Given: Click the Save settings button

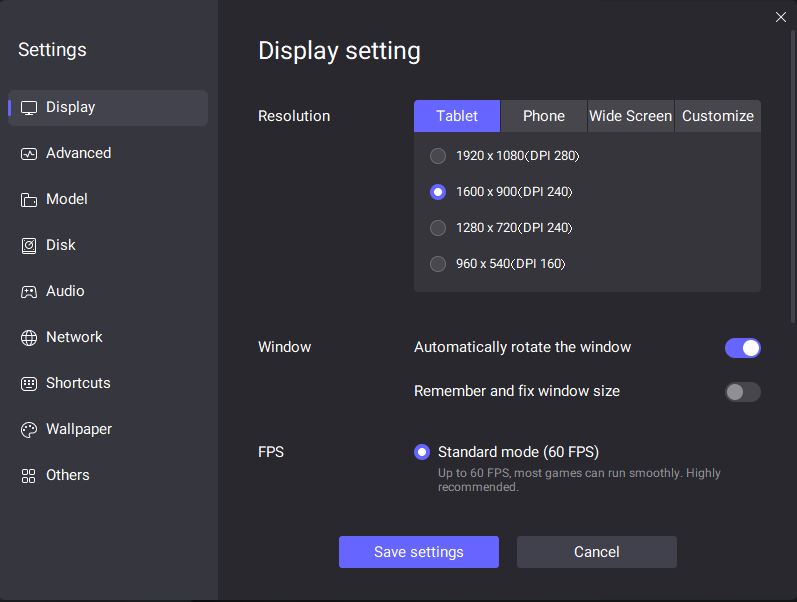Looking at the screenshot, I should 418,552.
